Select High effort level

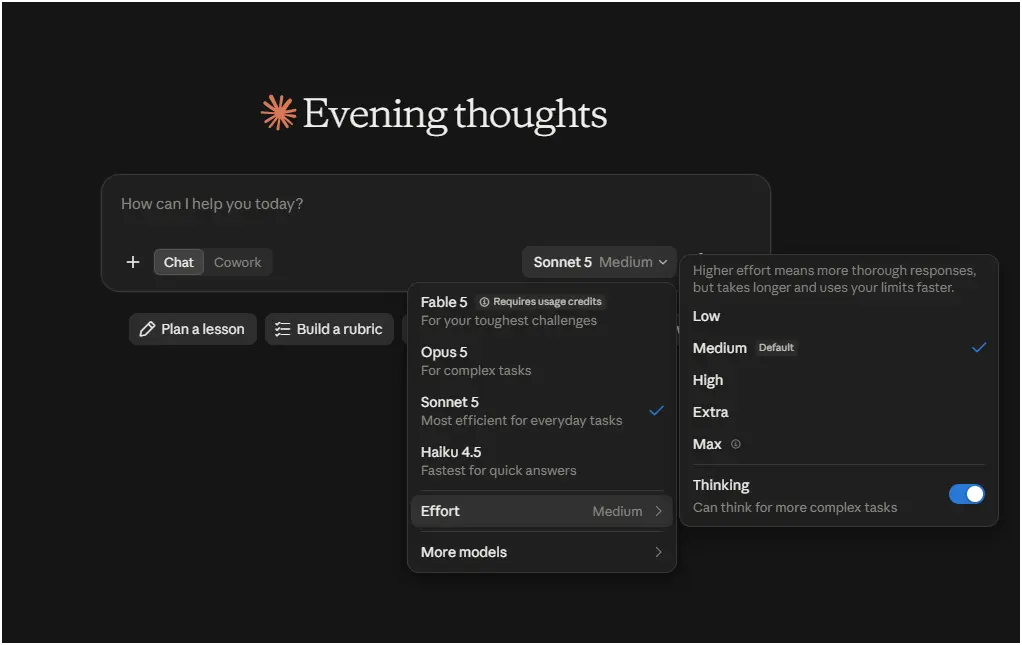click(x=838, y=380)
